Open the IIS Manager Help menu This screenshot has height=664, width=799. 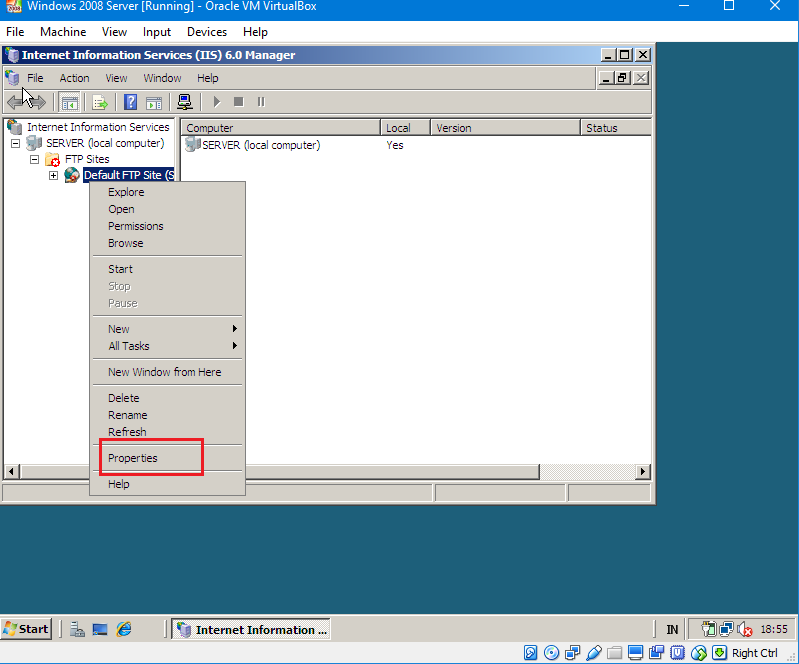pos(207,78)
